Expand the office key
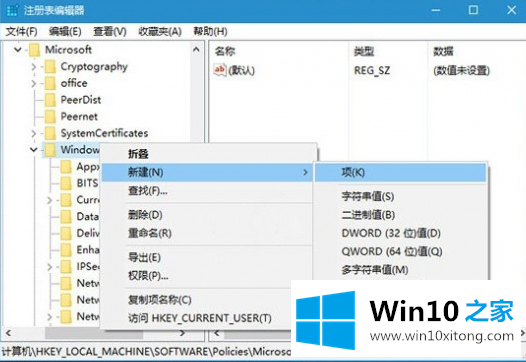The width and height of the screenshot is (526, 362). click(34, 83)
